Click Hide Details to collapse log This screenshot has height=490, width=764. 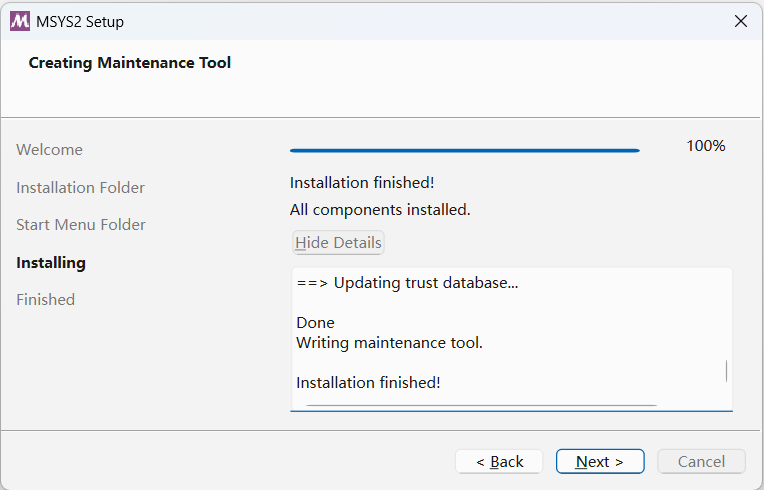(338, 242)
